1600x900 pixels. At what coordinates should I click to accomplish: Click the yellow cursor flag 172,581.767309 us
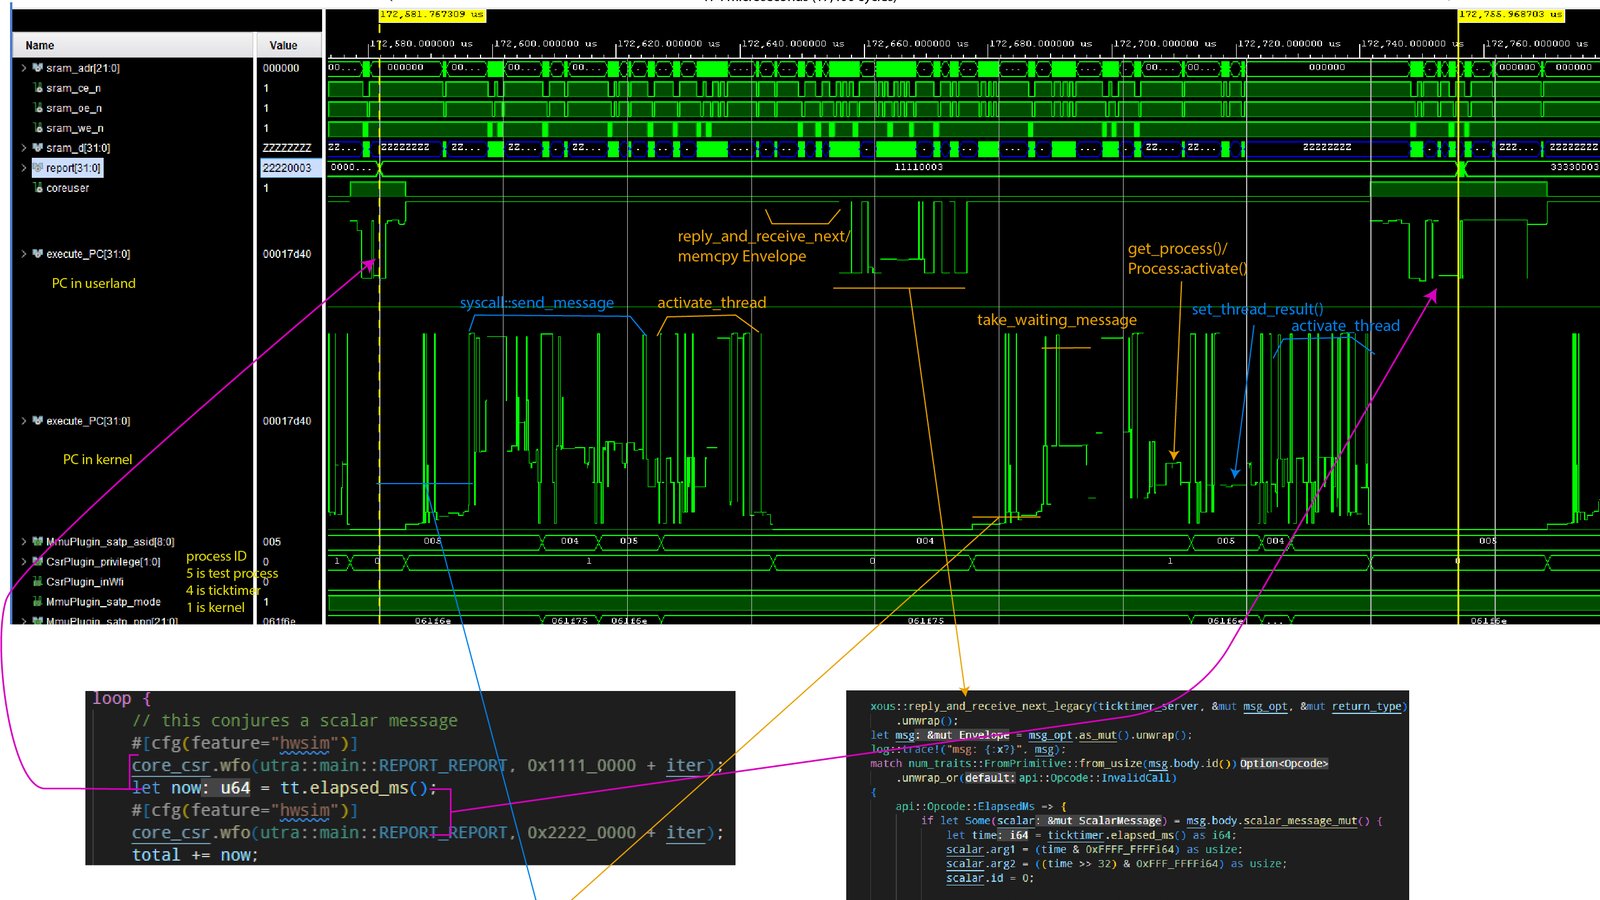coord(432,15)
